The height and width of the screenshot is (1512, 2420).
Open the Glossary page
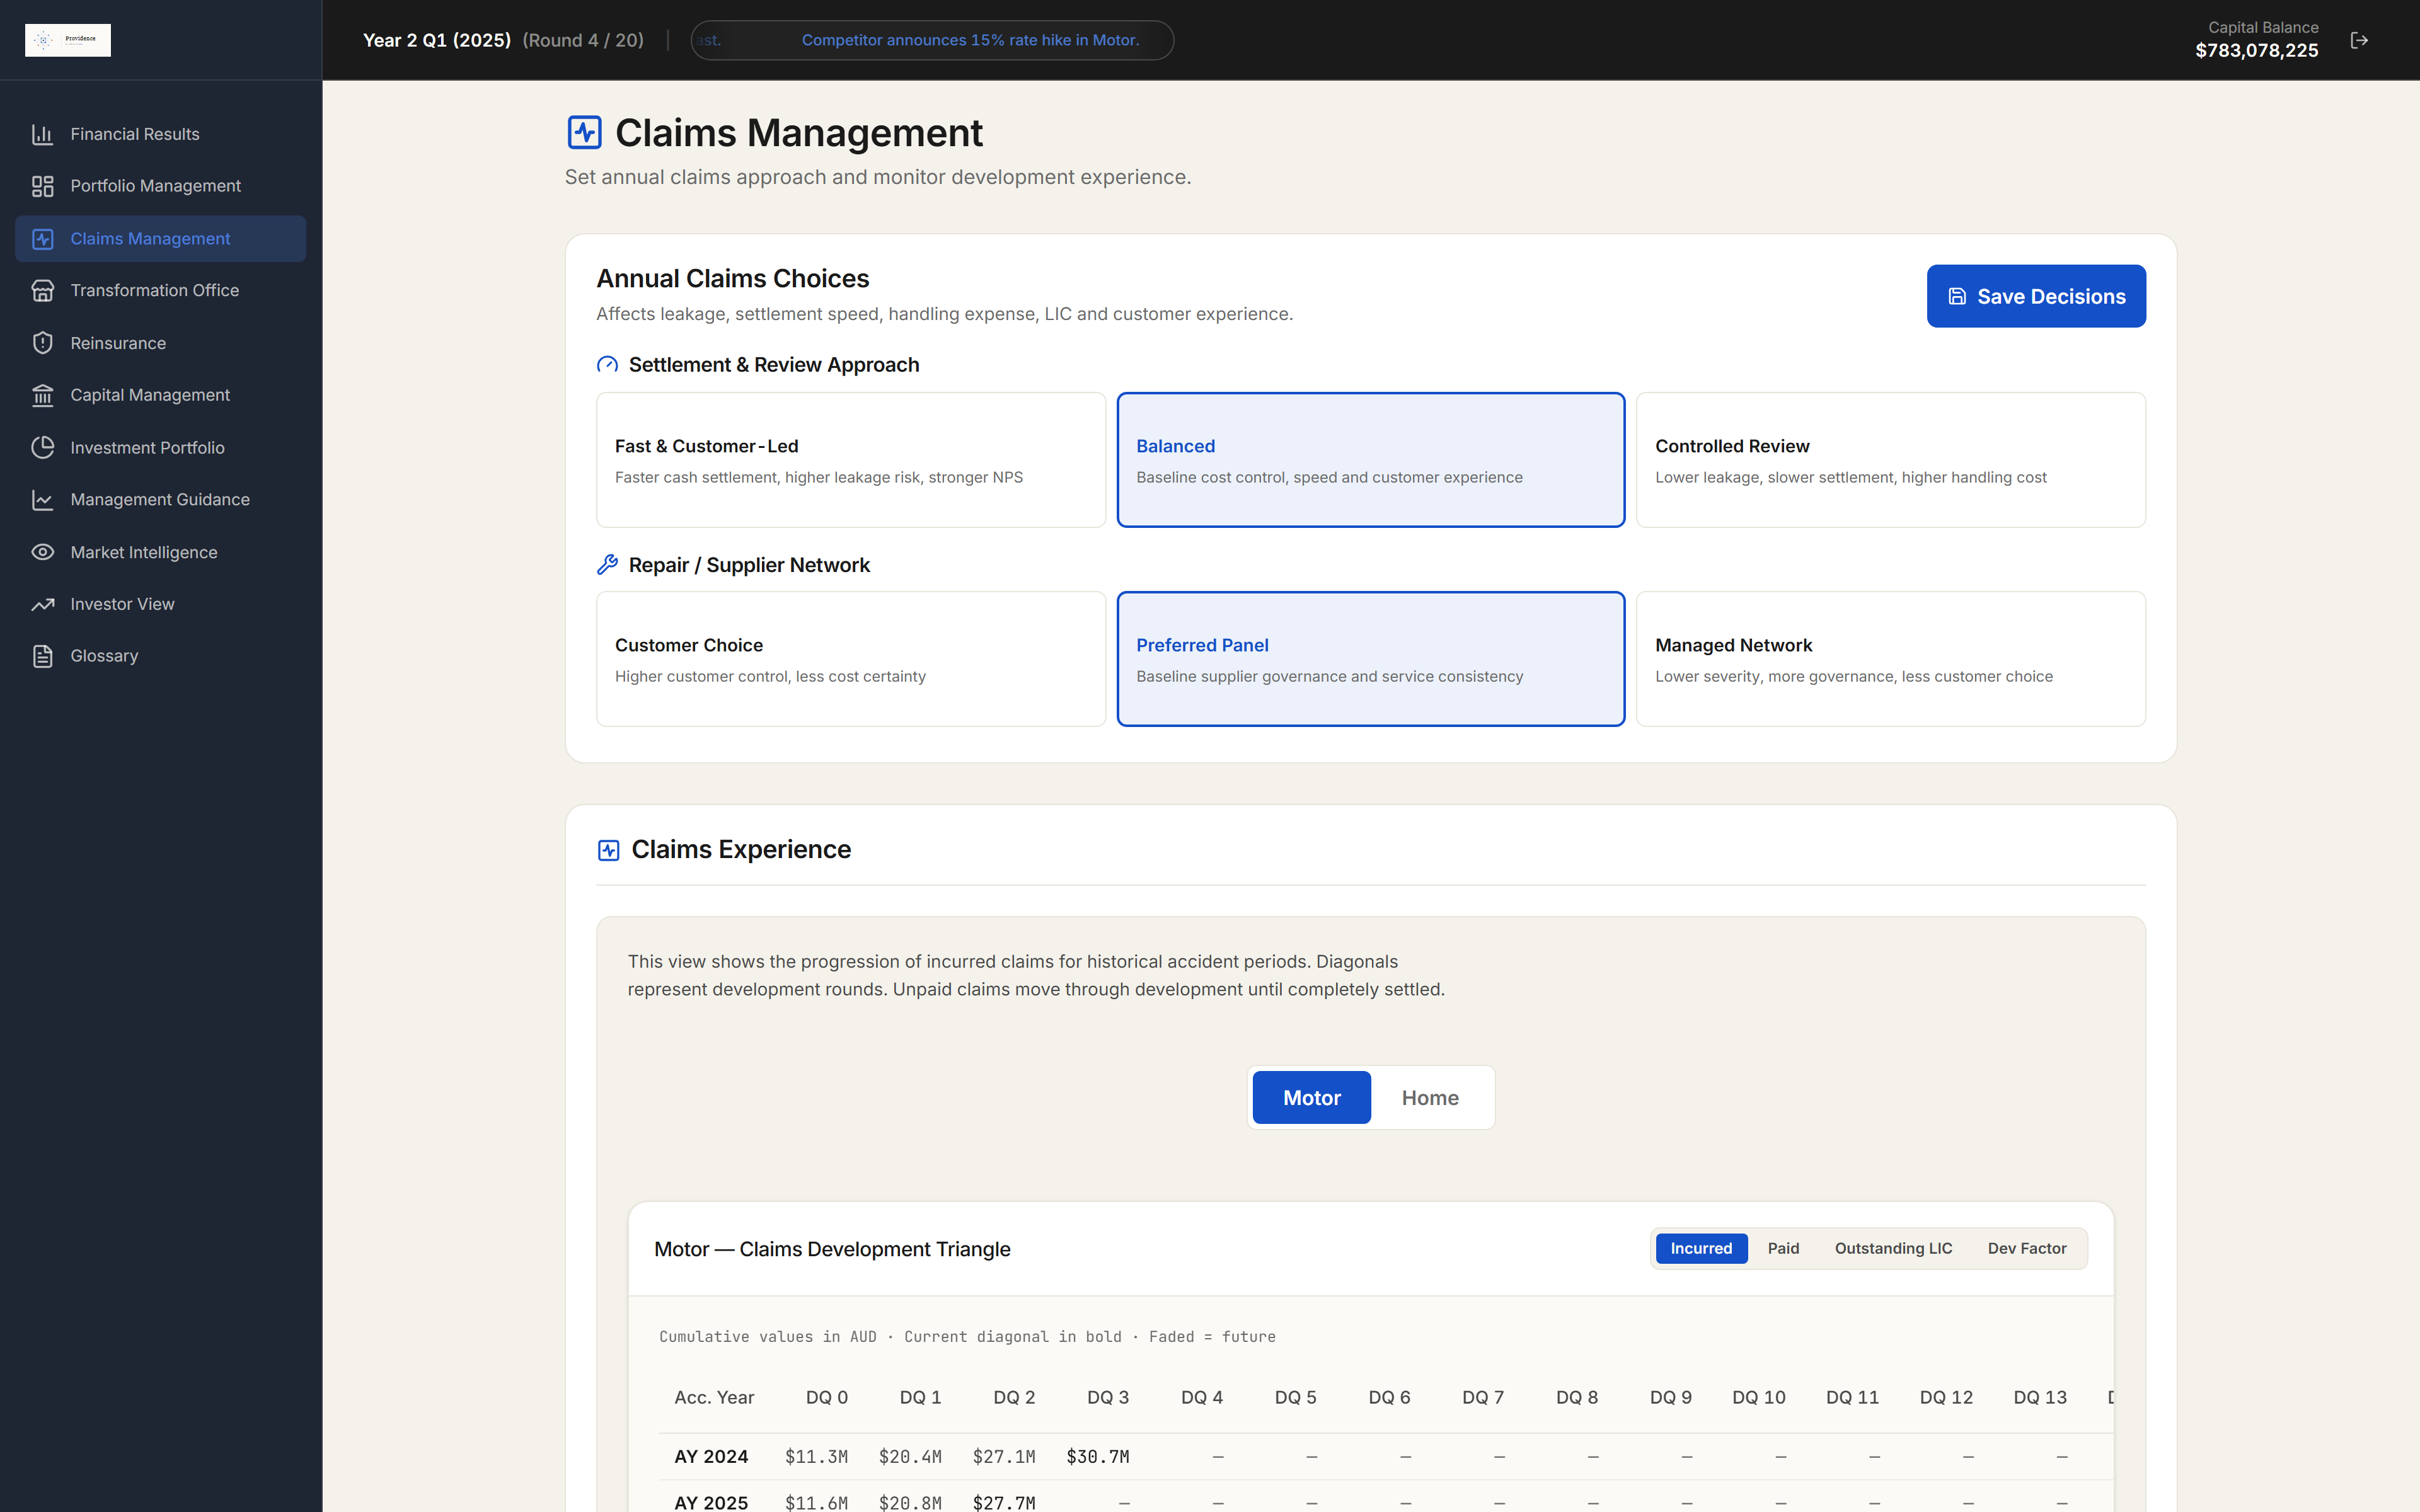coord(161,656)
